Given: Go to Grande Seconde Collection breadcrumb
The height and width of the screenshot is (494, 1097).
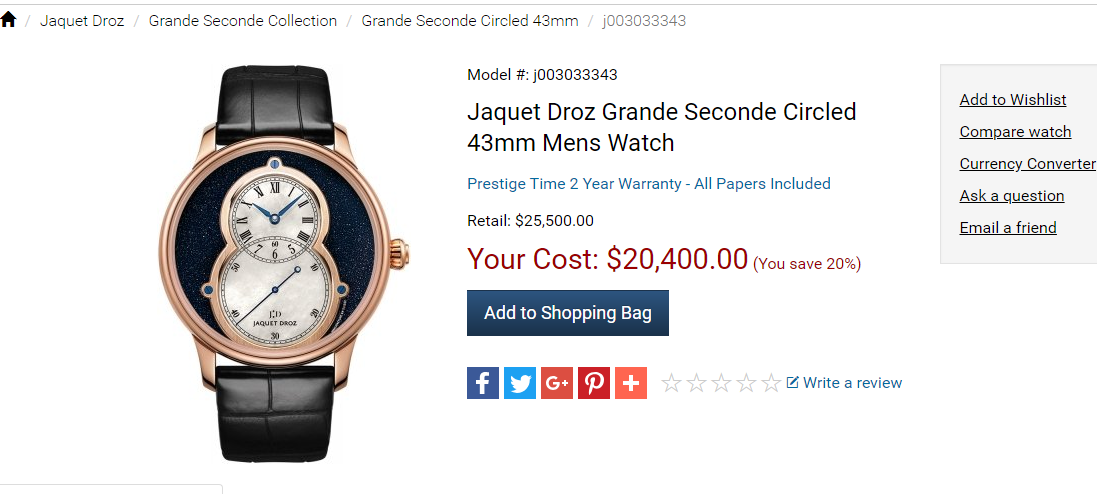Looking at the screenshot, I should click(x=243, y=21).
